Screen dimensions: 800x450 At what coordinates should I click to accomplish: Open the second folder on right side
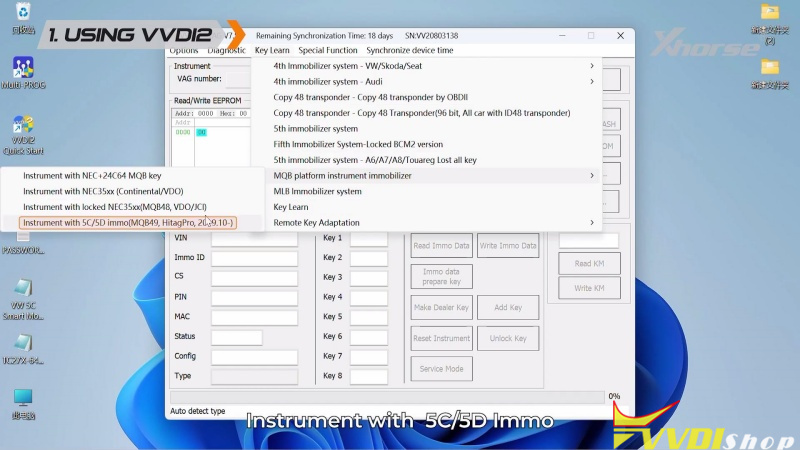point(769,70)
